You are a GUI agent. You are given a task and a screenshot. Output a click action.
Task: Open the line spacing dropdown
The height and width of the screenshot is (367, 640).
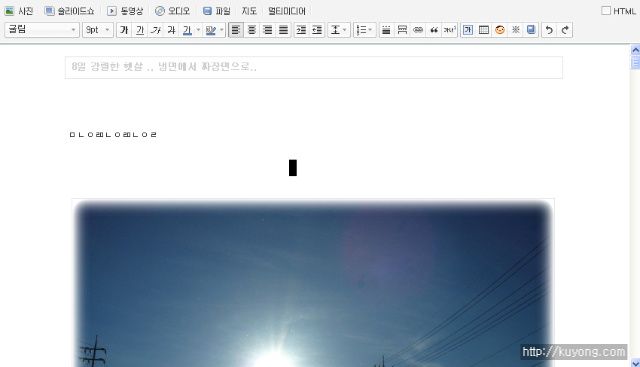coord(339,30)
